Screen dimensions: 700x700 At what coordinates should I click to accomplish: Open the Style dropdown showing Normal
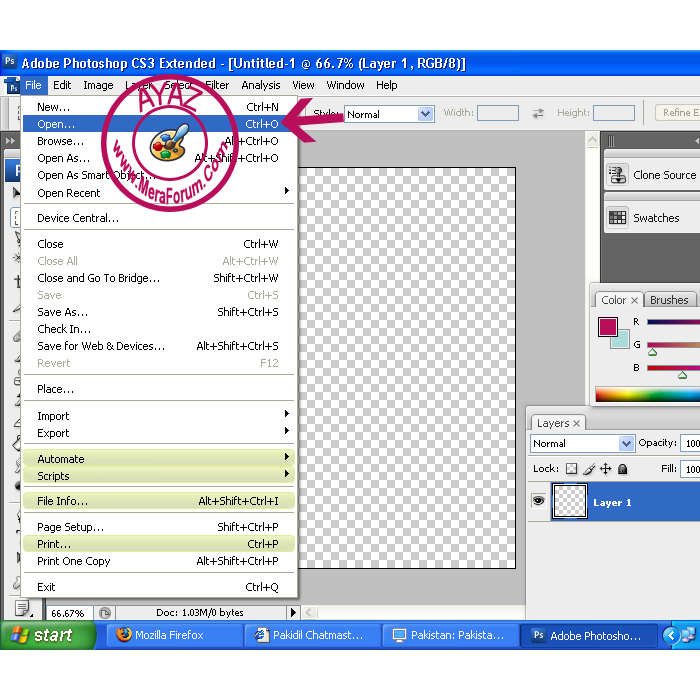coord(389,114)
